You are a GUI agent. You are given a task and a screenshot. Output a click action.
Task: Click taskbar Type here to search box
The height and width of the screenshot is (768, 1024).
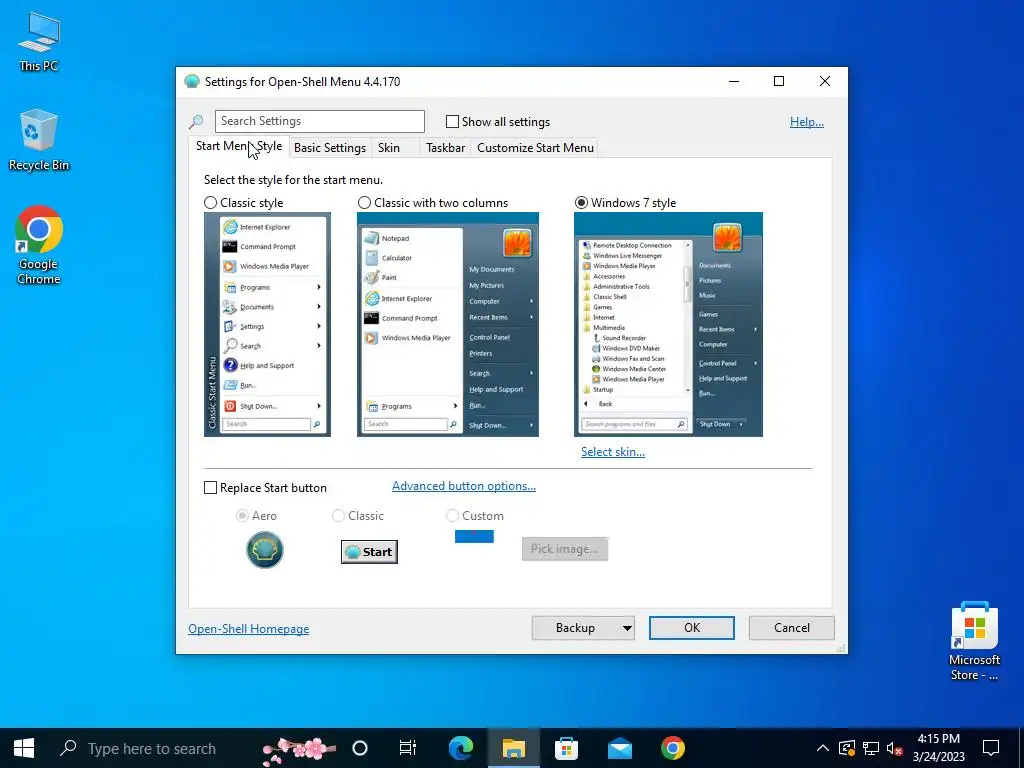(x=152, y=748)
